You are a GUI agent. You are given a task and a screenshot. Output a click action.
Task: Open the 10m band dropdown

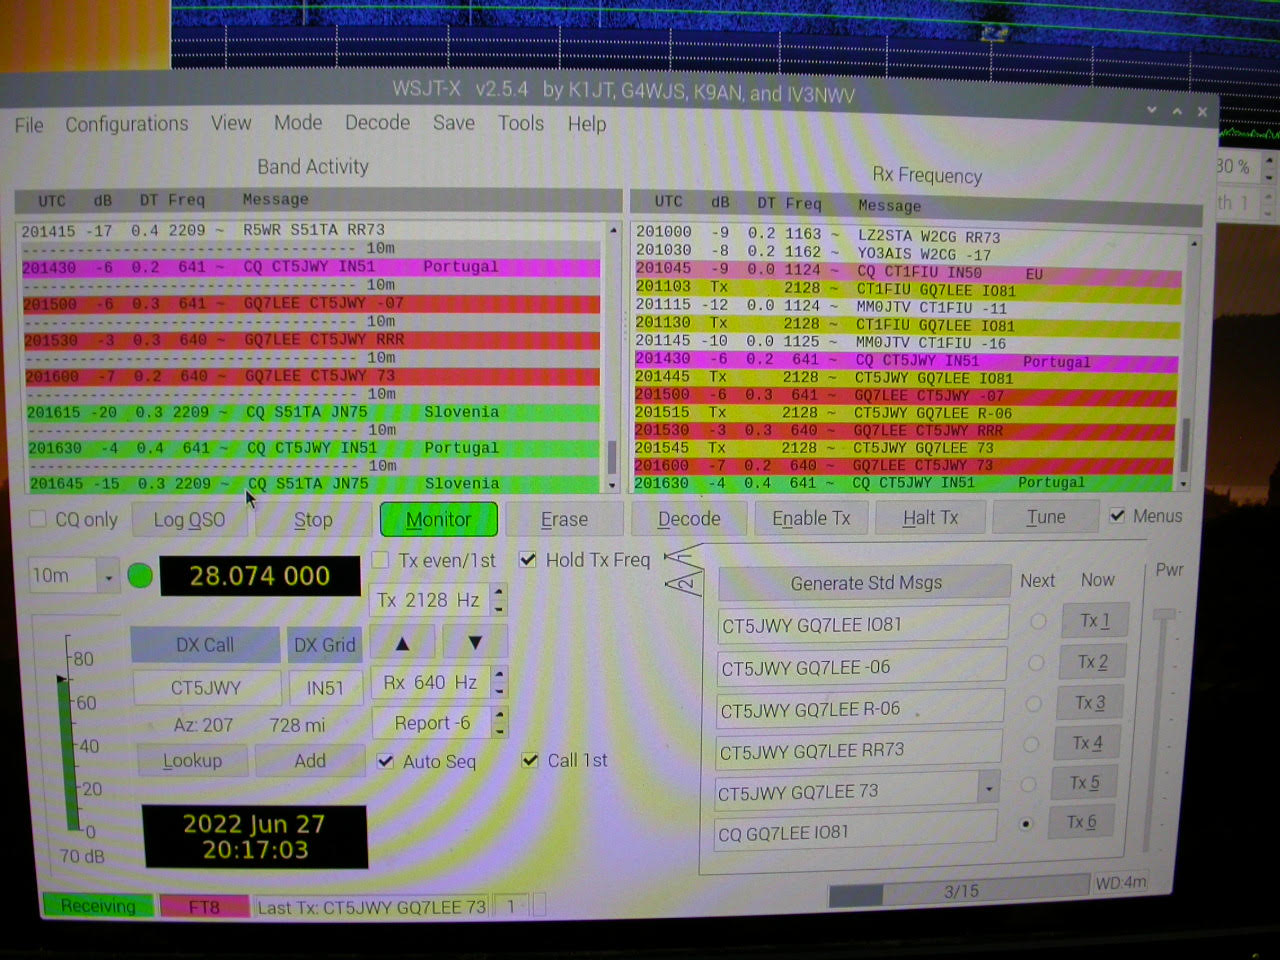tap(108, 576)
